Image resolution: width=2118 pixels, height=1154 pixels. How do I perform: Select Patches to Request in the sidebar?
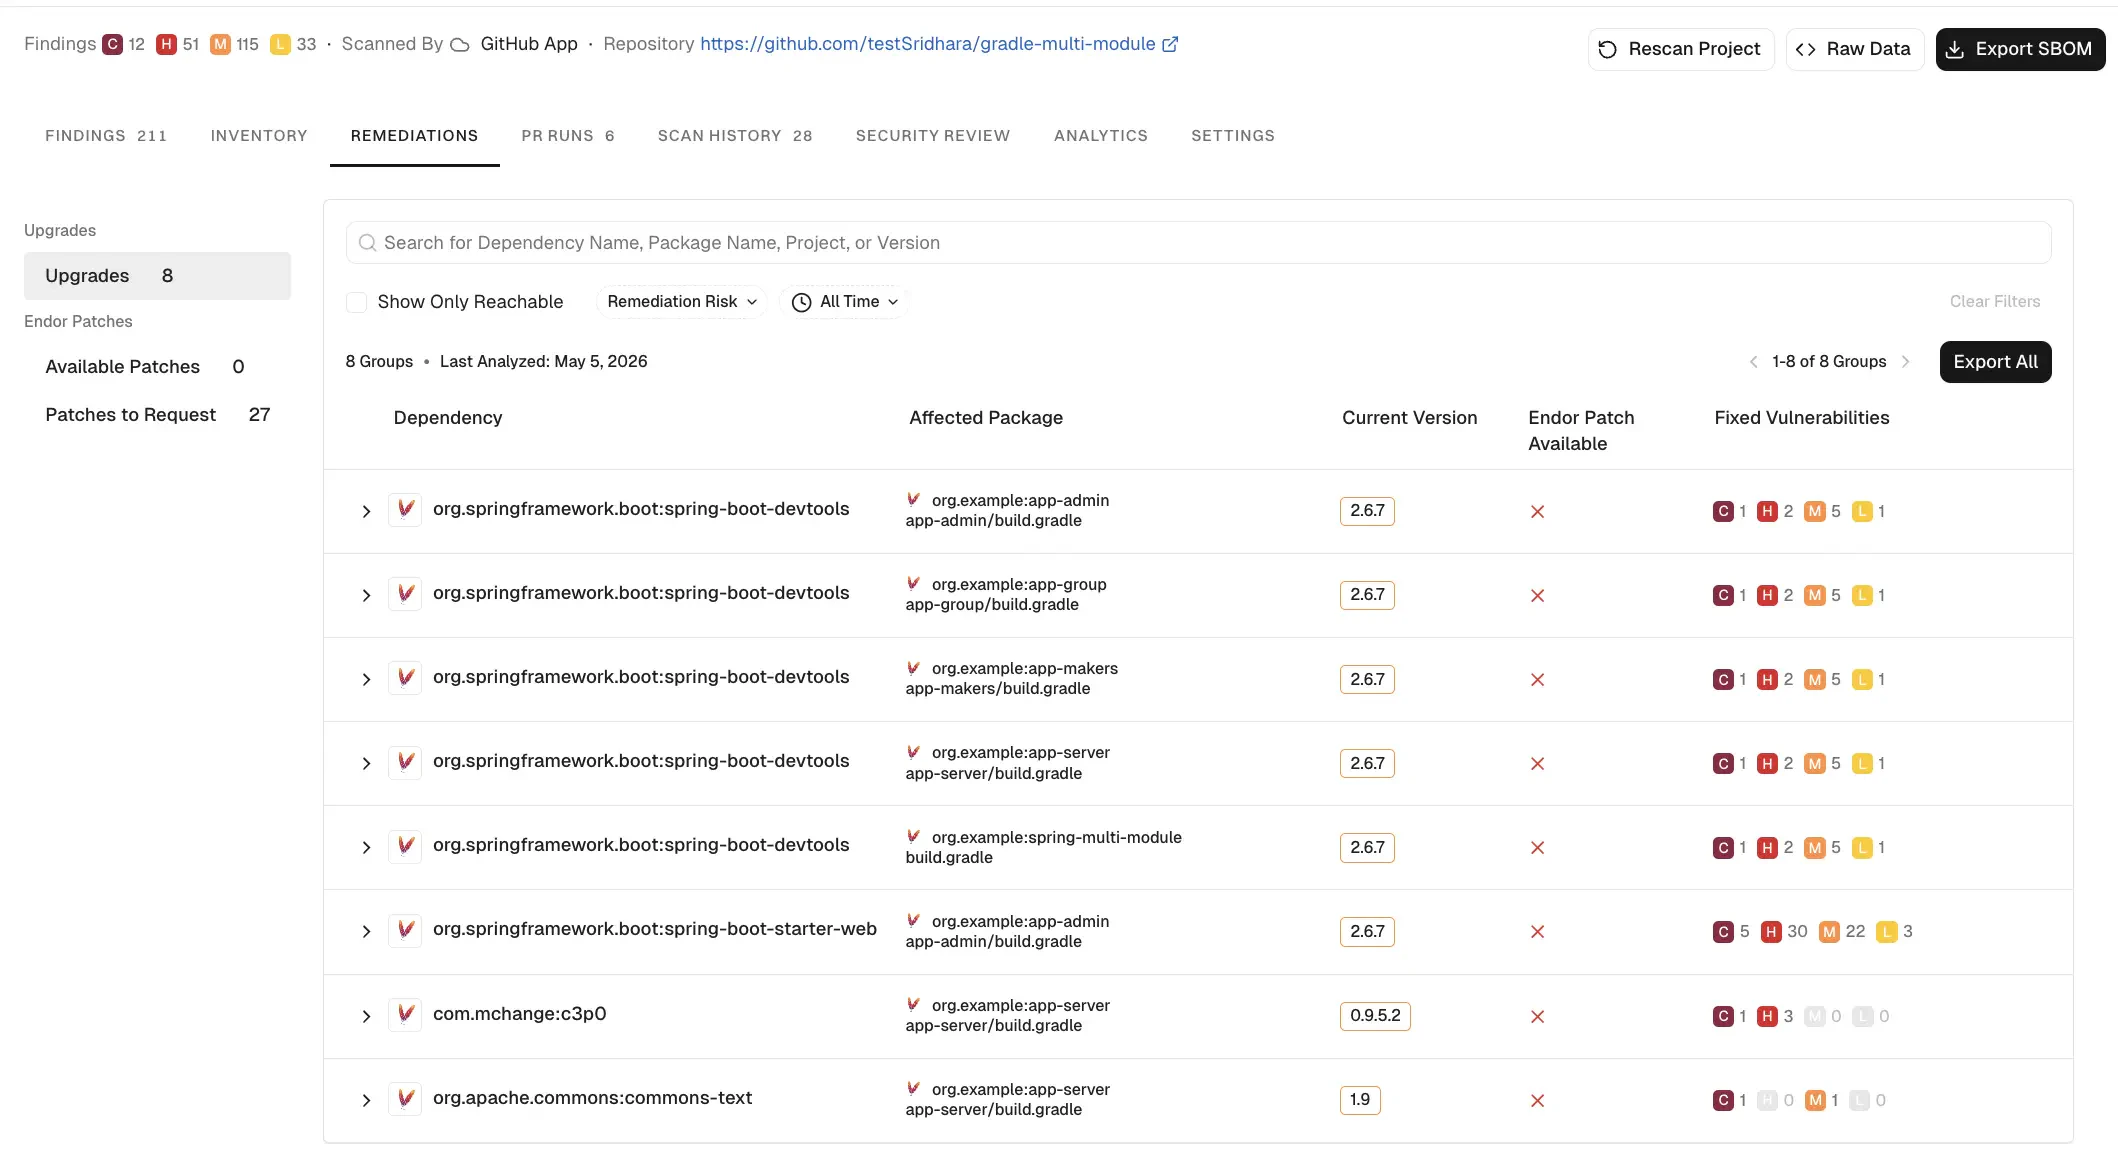(157, 415)
